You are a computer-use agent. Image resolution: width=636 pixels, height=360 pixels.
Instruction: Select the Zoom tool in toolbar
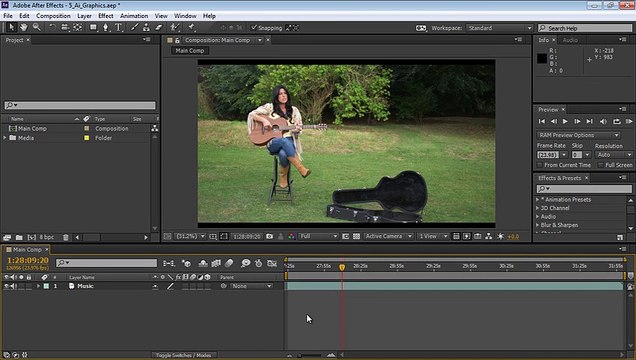[37, 27]
